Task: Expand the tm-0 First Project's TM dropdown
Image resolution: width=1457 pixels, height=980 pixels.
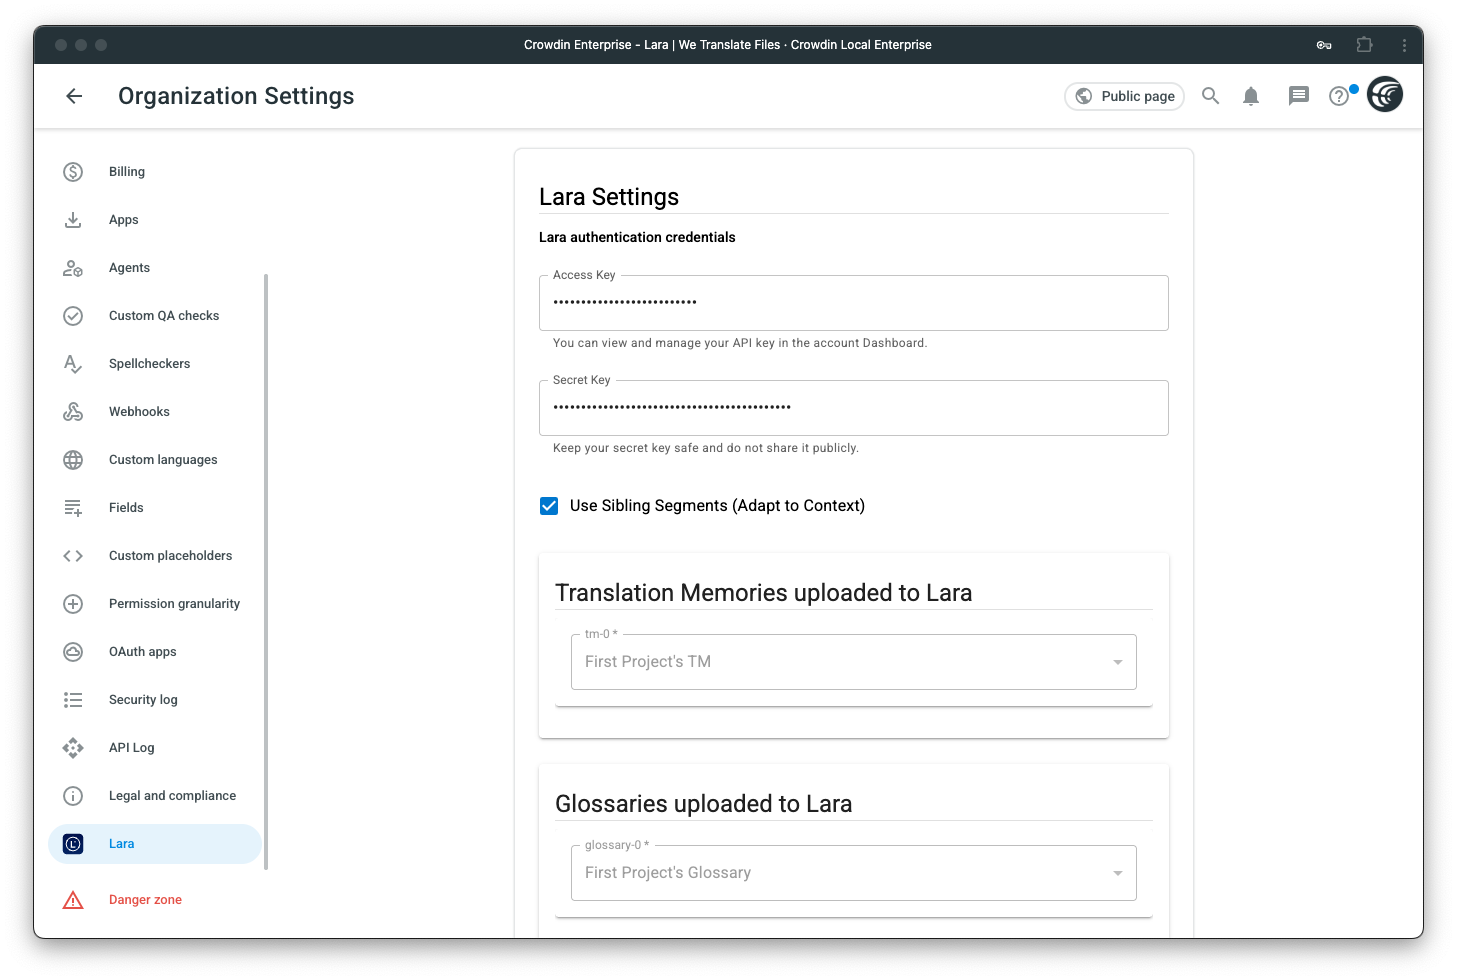Action: (x=853, y=662)
